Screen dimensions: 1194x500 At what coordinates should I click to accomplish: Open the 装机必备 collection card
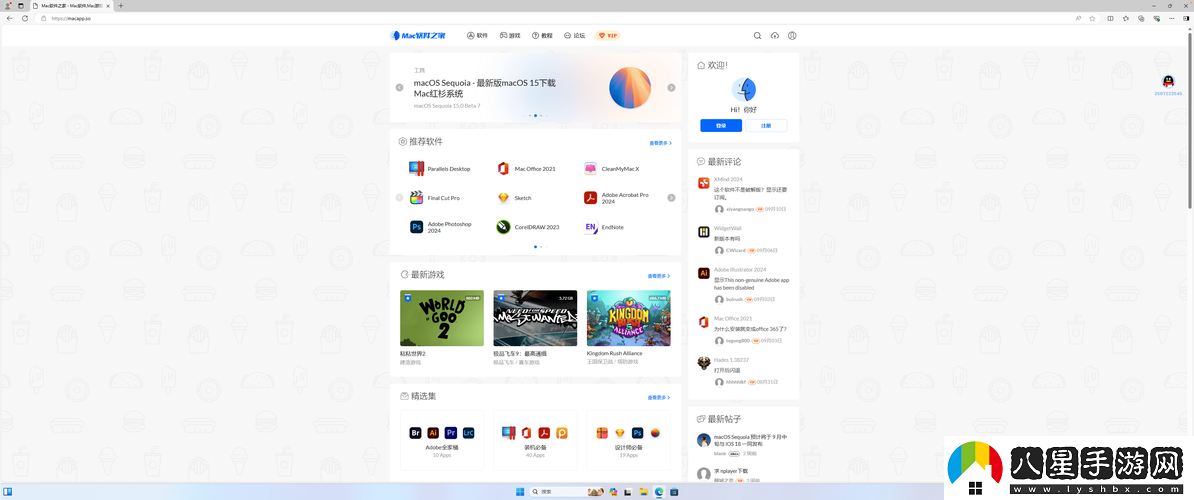coord(535,441)
